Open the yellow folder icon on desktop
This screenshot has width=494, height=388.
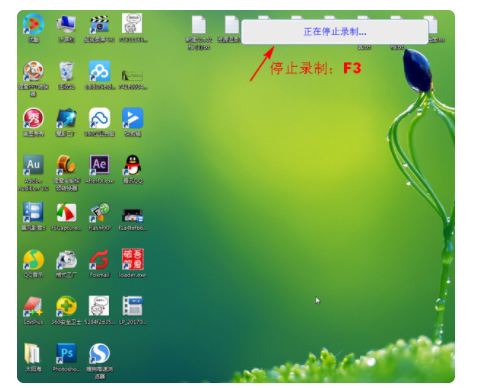(32, 353)
